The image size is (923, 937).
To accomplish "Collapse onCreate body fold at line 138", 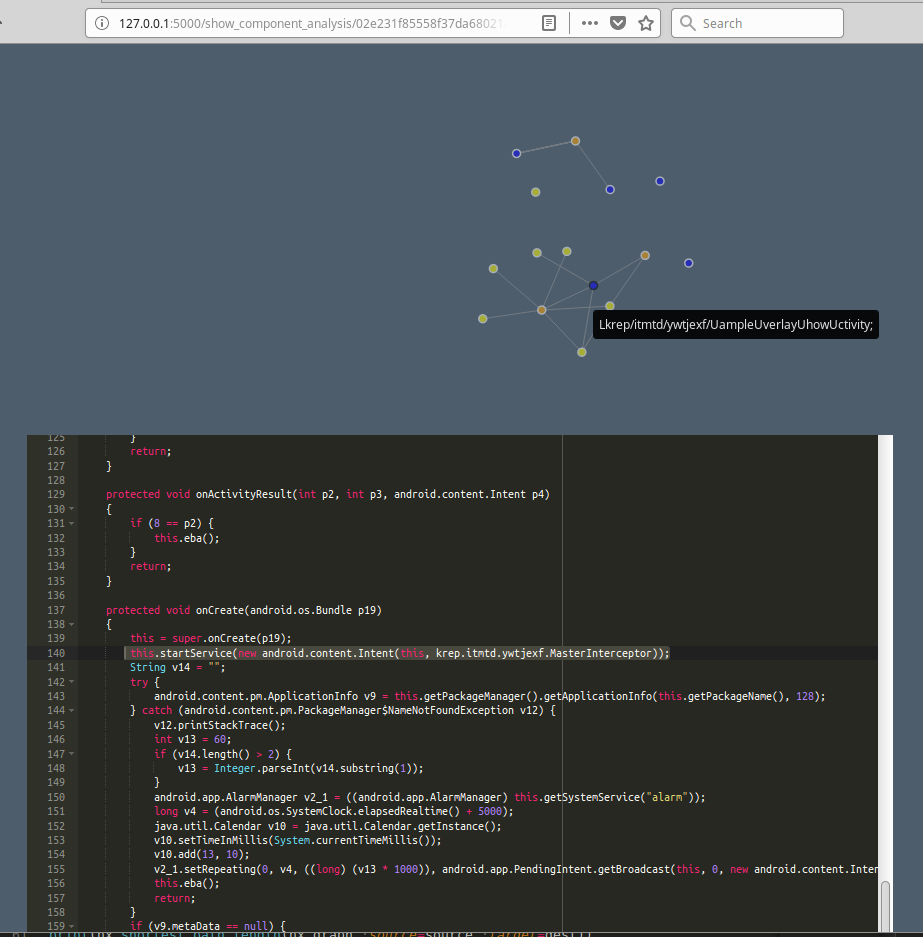I will [72, 624].
